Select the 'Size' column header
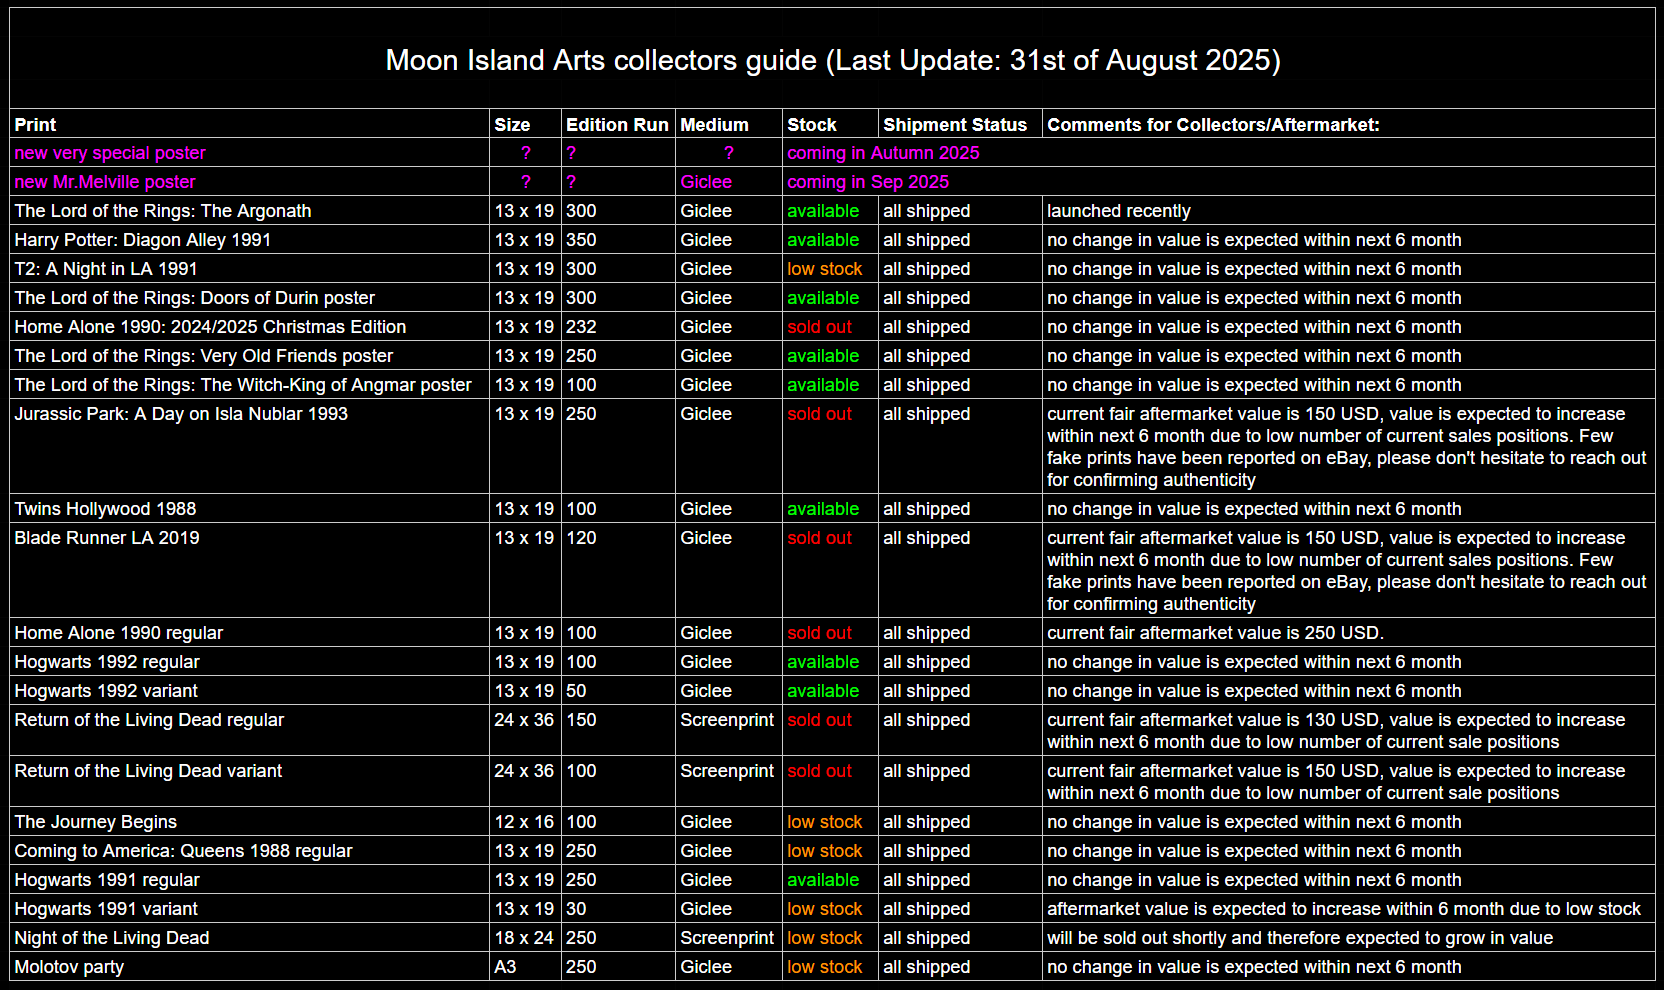This screenshot has width=1664, height=990. [x=512, y=124]
